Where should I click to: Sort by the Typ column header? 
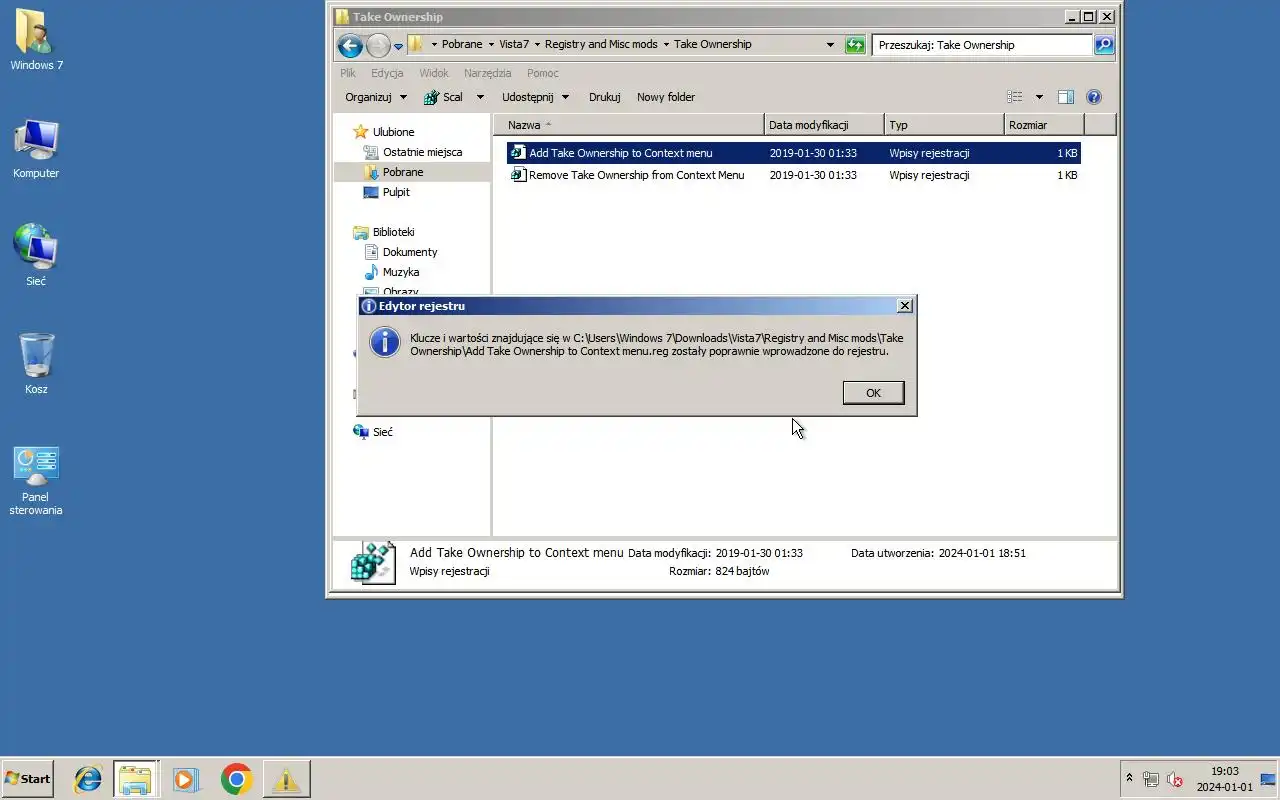tap(944, 125)
